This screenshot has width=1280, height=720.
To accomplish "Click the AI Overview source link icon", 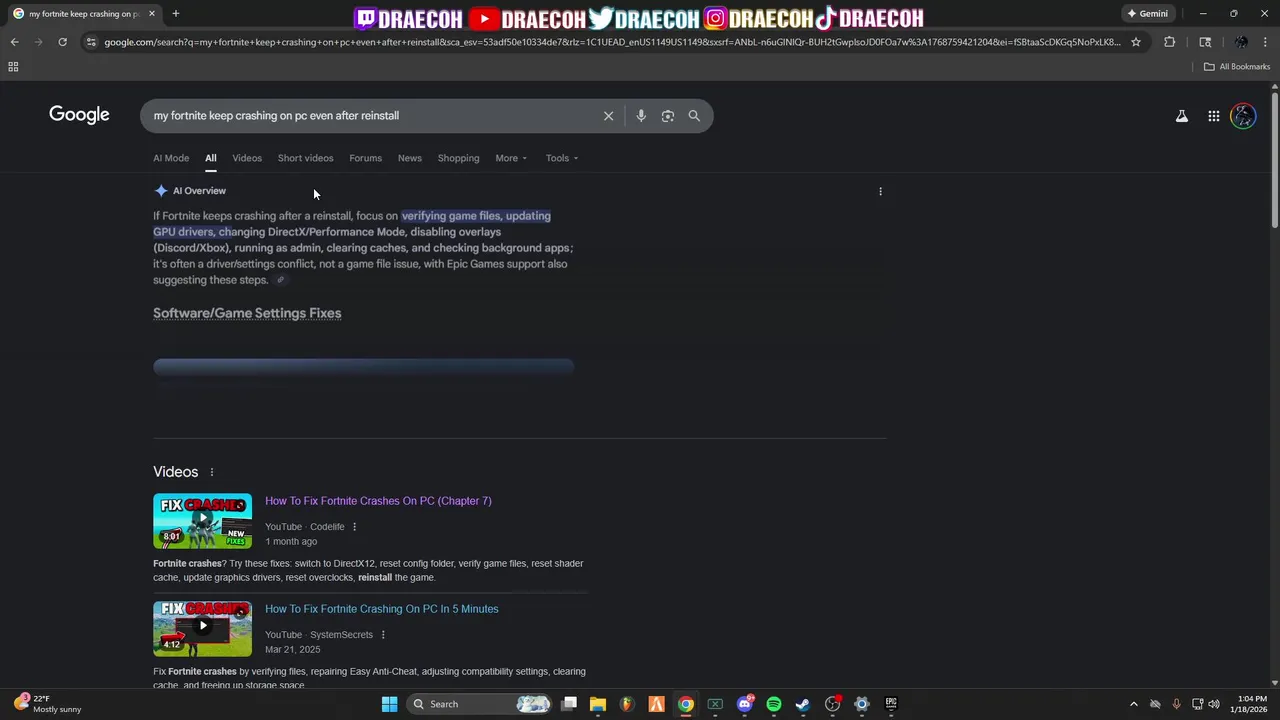I will [x=280, y=280].
